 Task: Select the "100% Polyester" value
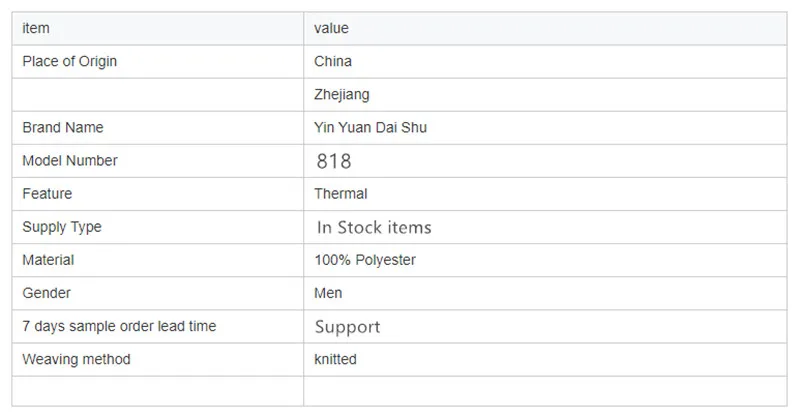(365, 260)
